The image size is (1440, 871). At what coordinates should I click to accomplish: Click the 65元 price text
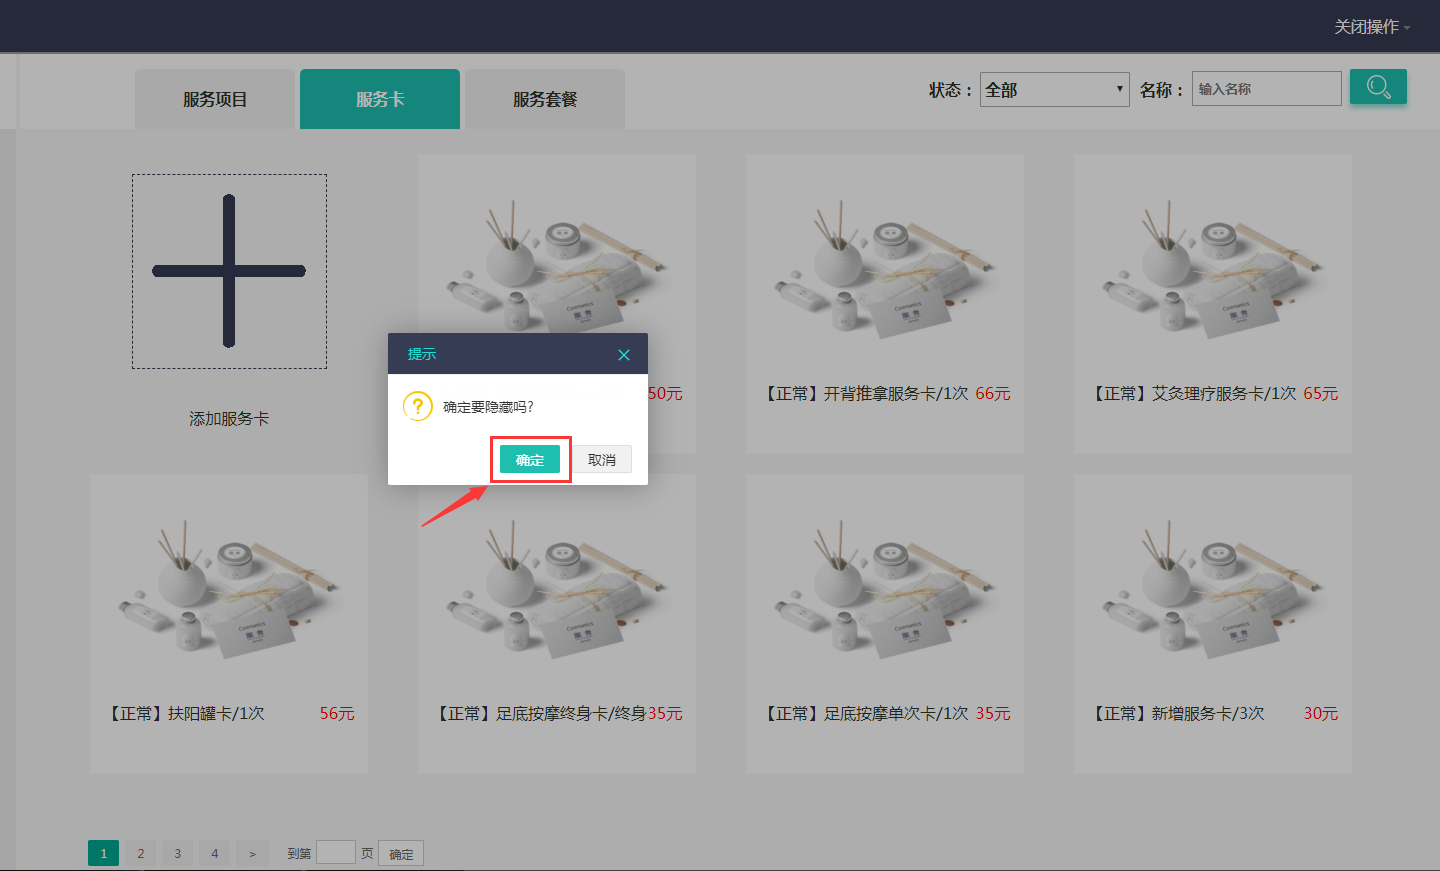coord(1321,394)
